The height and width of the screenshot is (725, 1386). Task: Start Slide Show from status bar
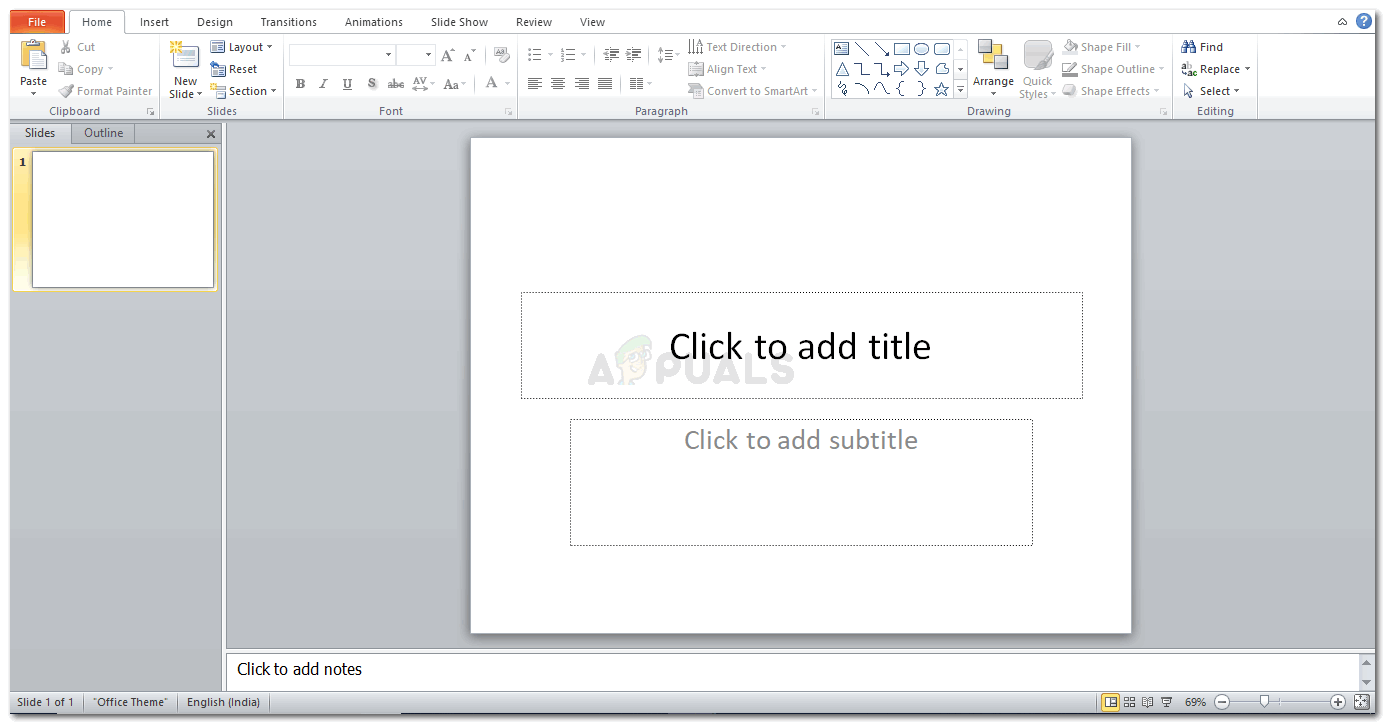pos(1166,702)
